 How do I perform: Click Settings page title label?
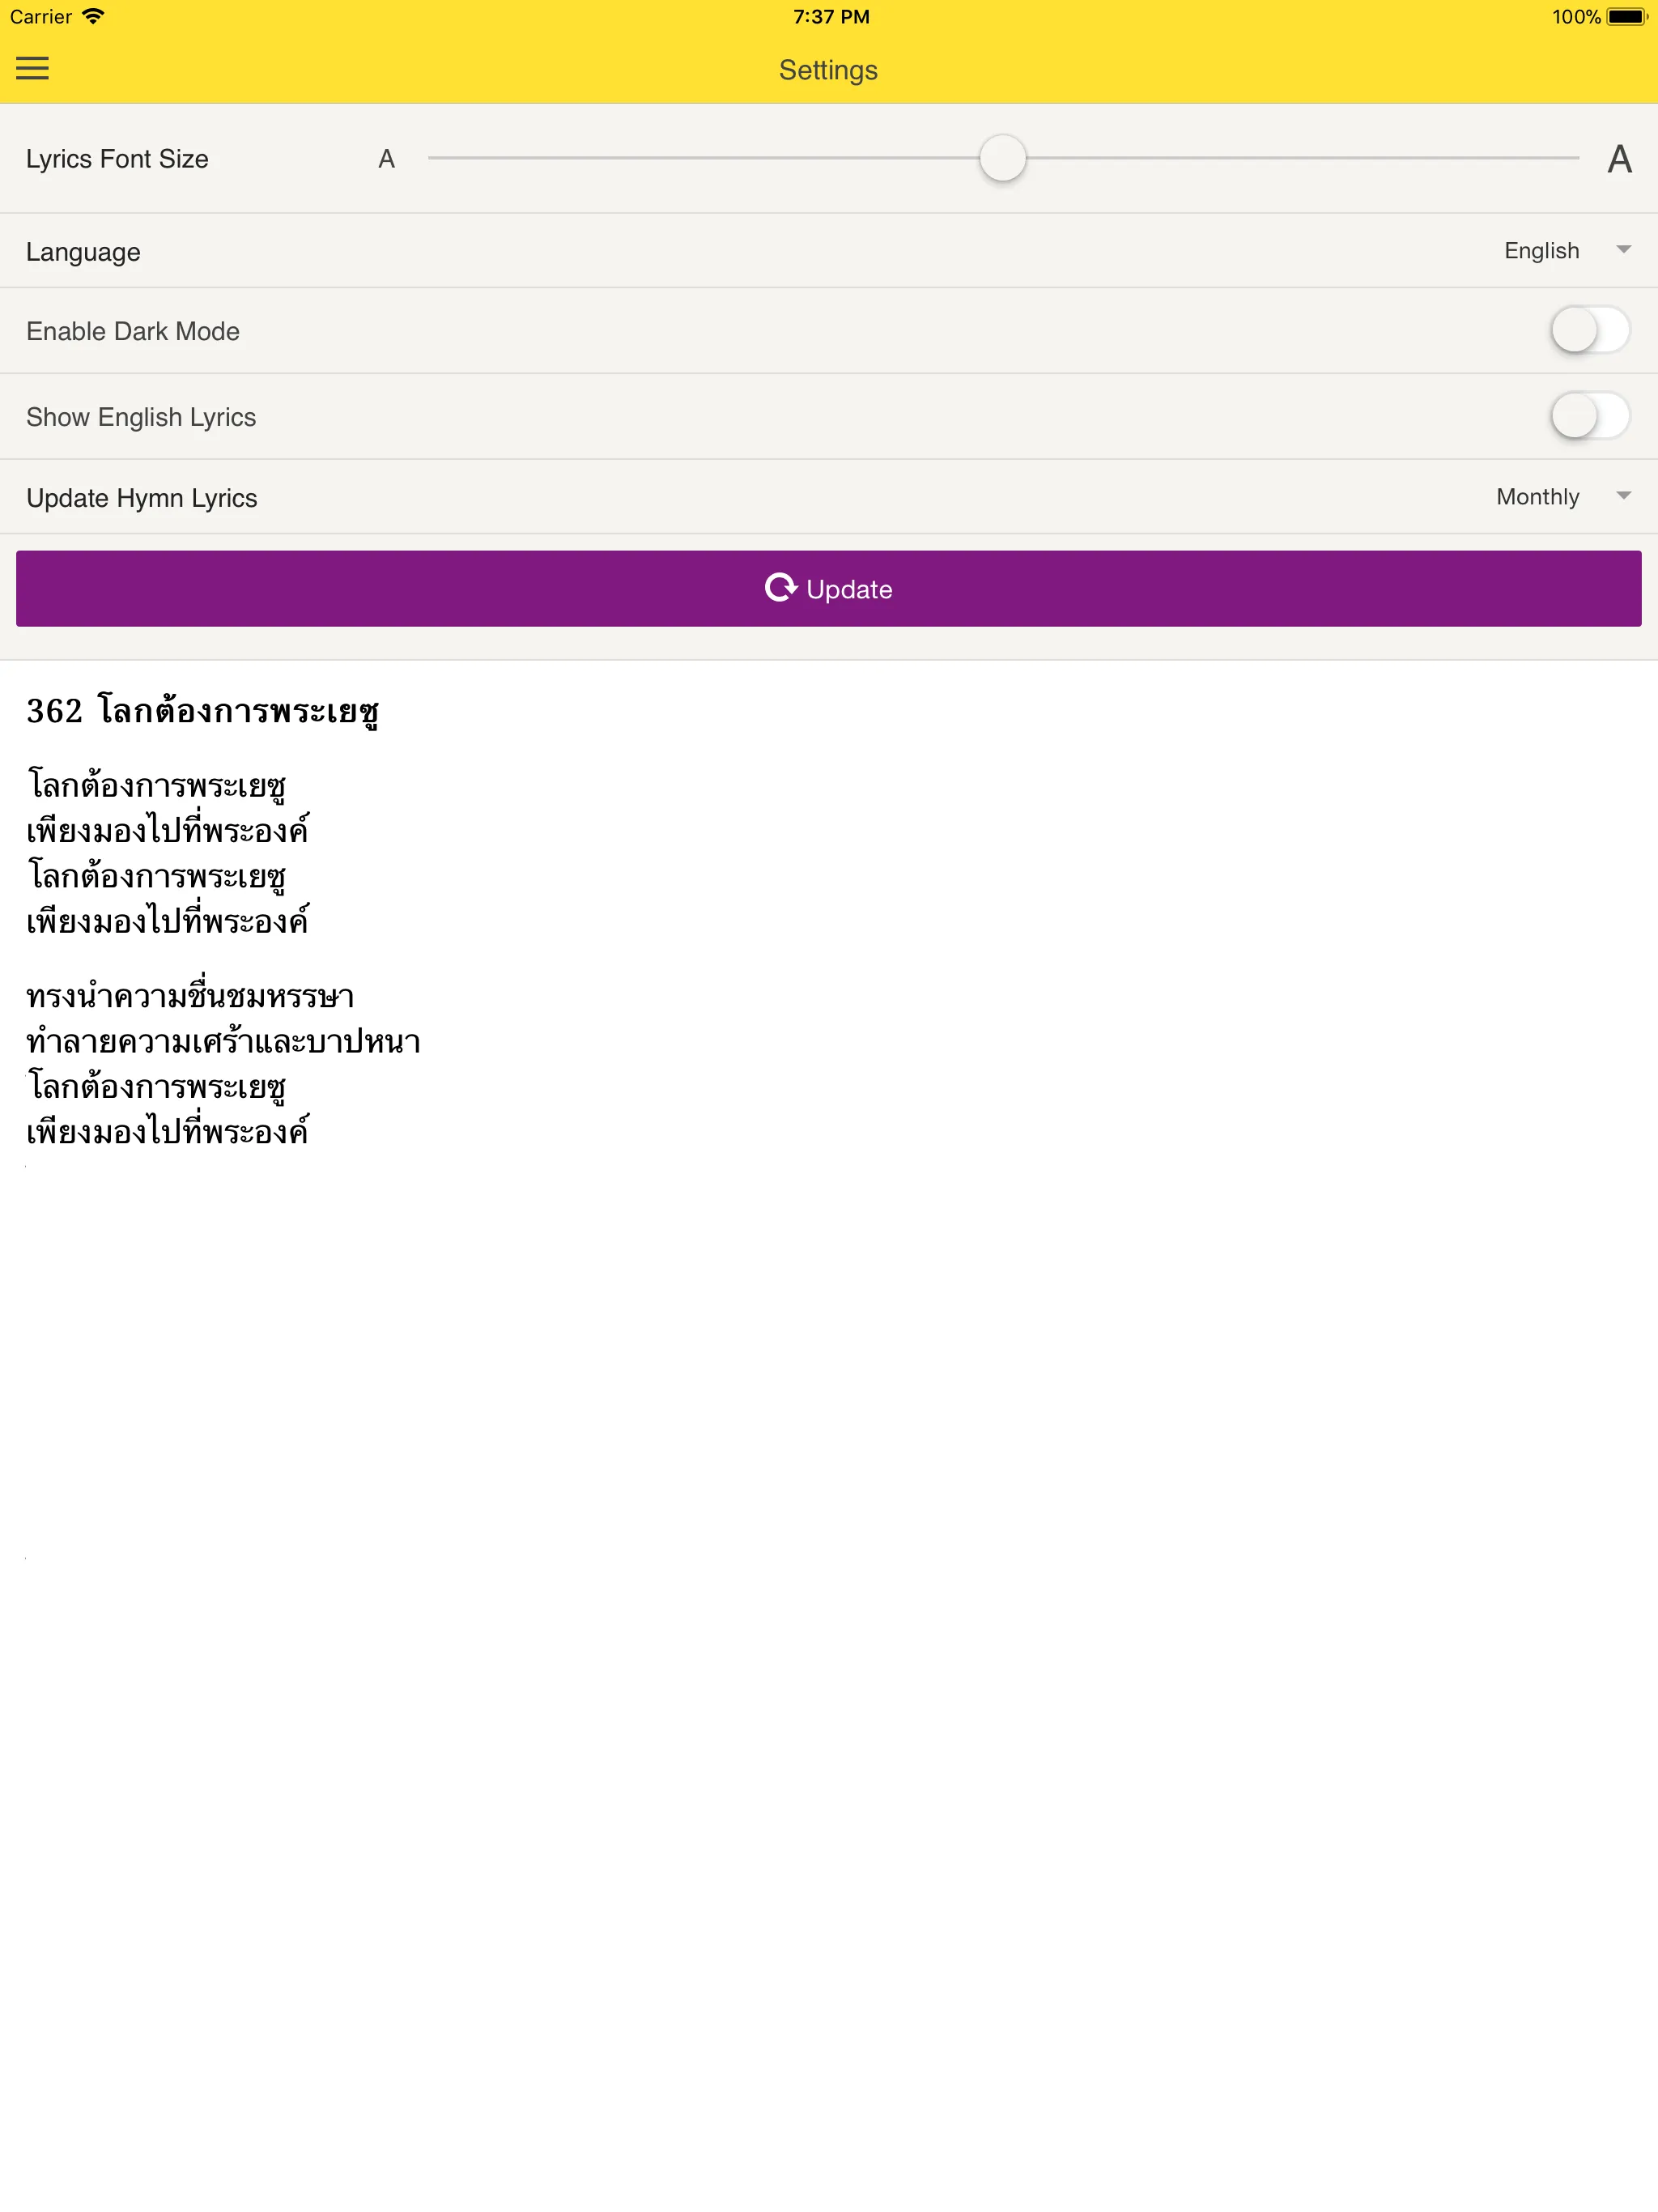pyautogui.click(x=827, y=68)
